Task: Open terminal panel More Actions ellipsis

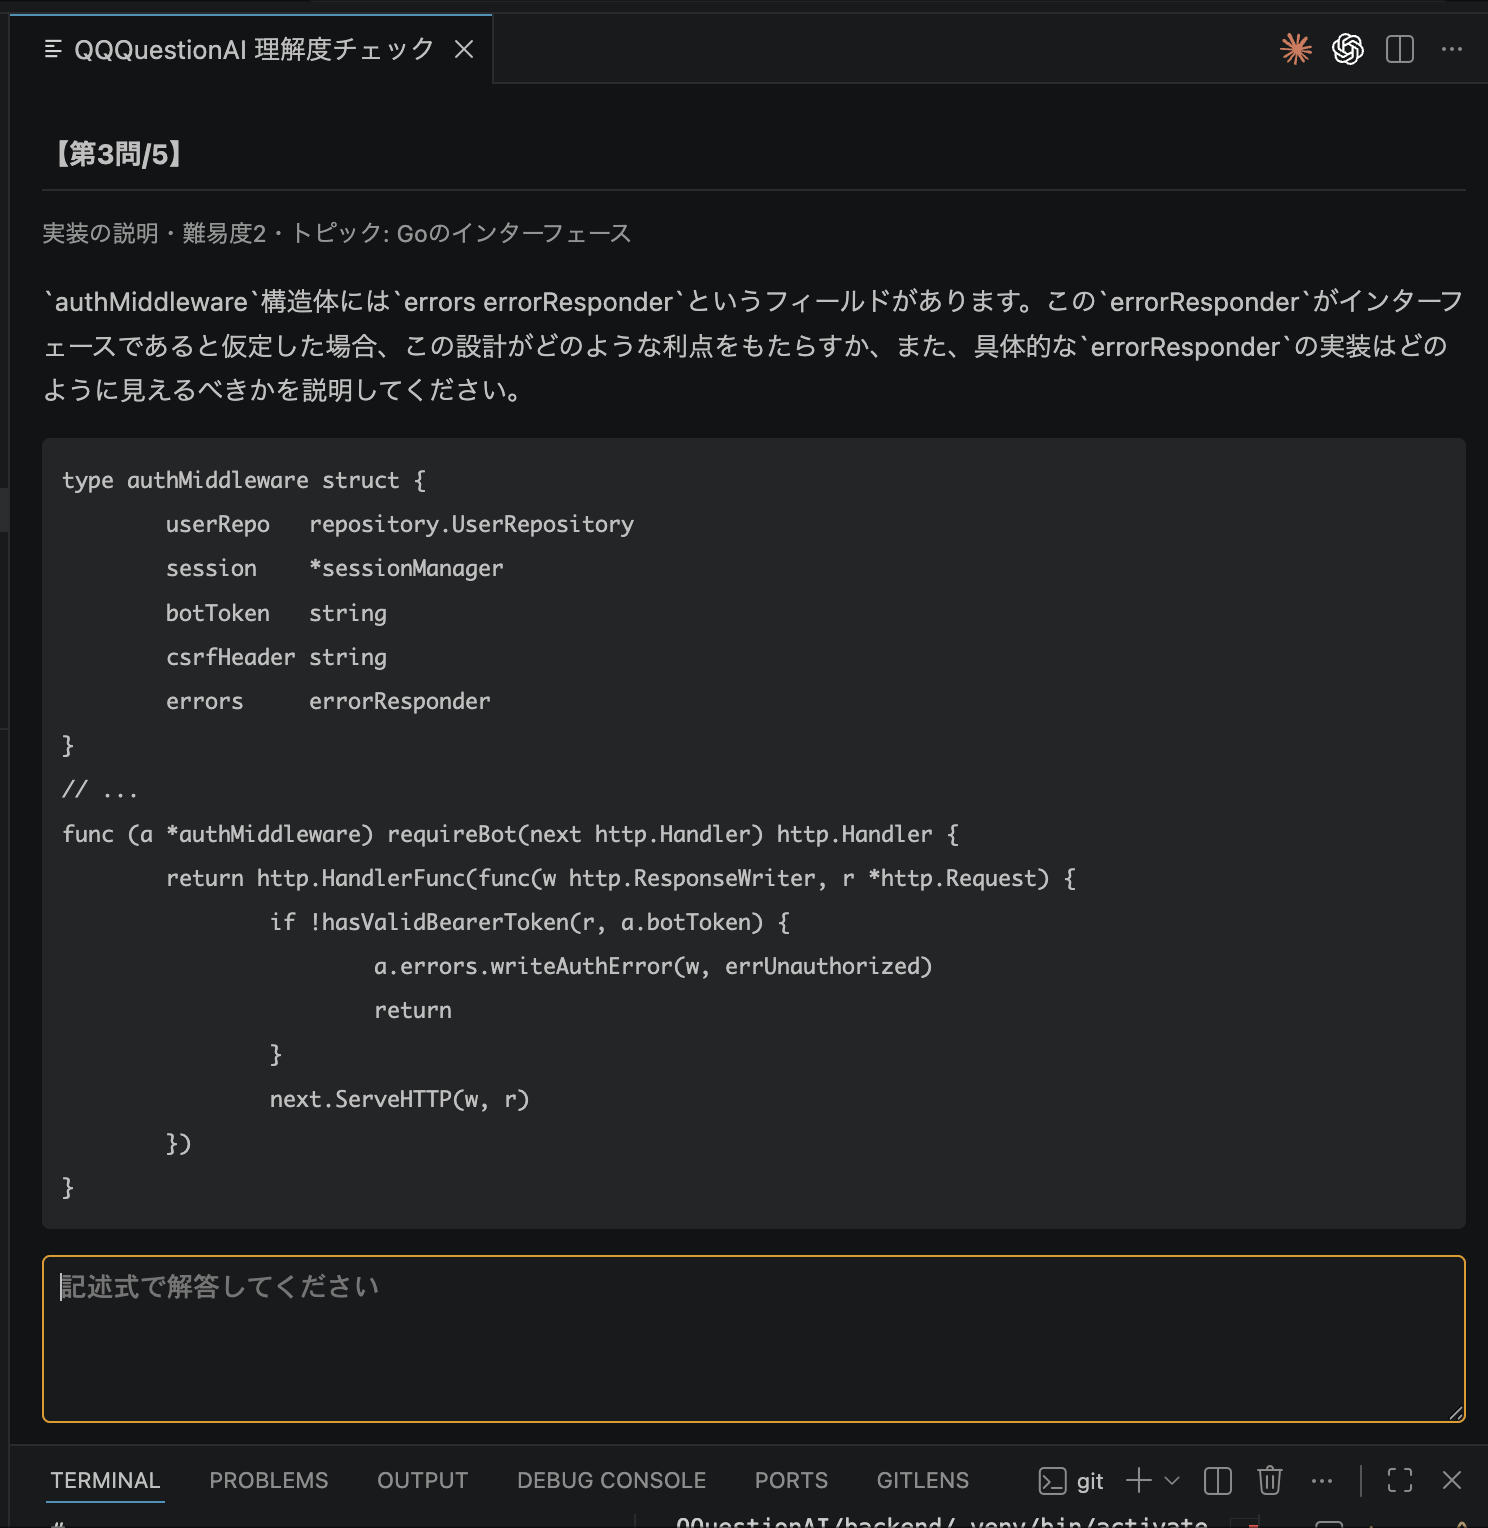Action: coord(1322,1481)
